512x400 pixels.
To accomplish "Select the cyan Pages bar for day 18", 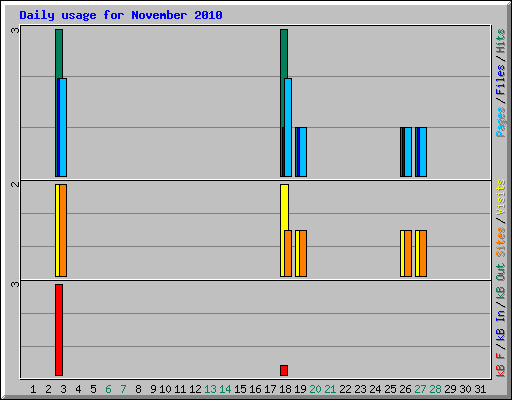I will pyautogui.click(x=288, y=127).
